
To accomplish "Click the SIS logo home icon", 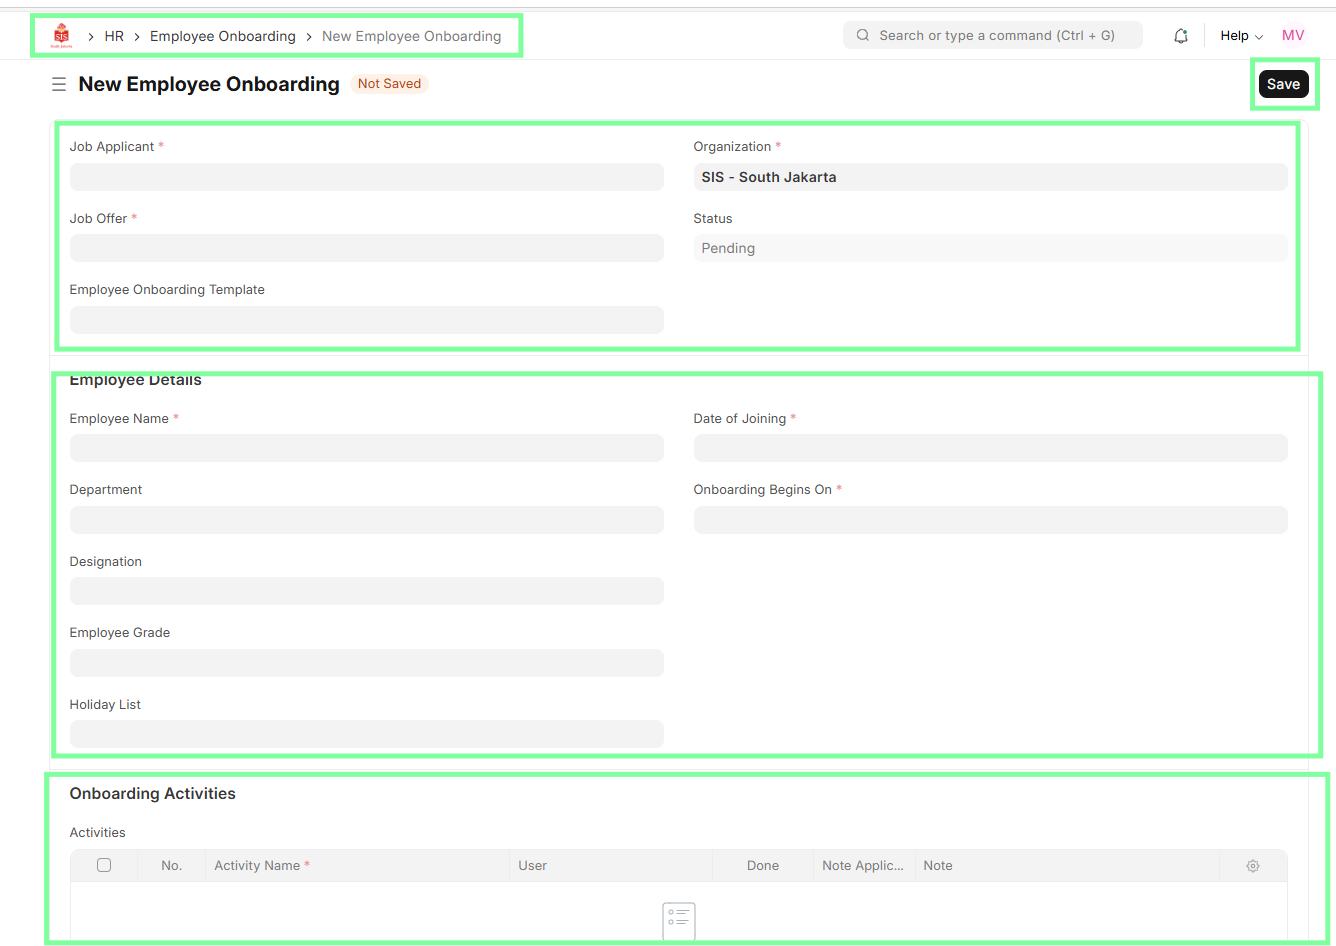I will [x=61, y=36].
